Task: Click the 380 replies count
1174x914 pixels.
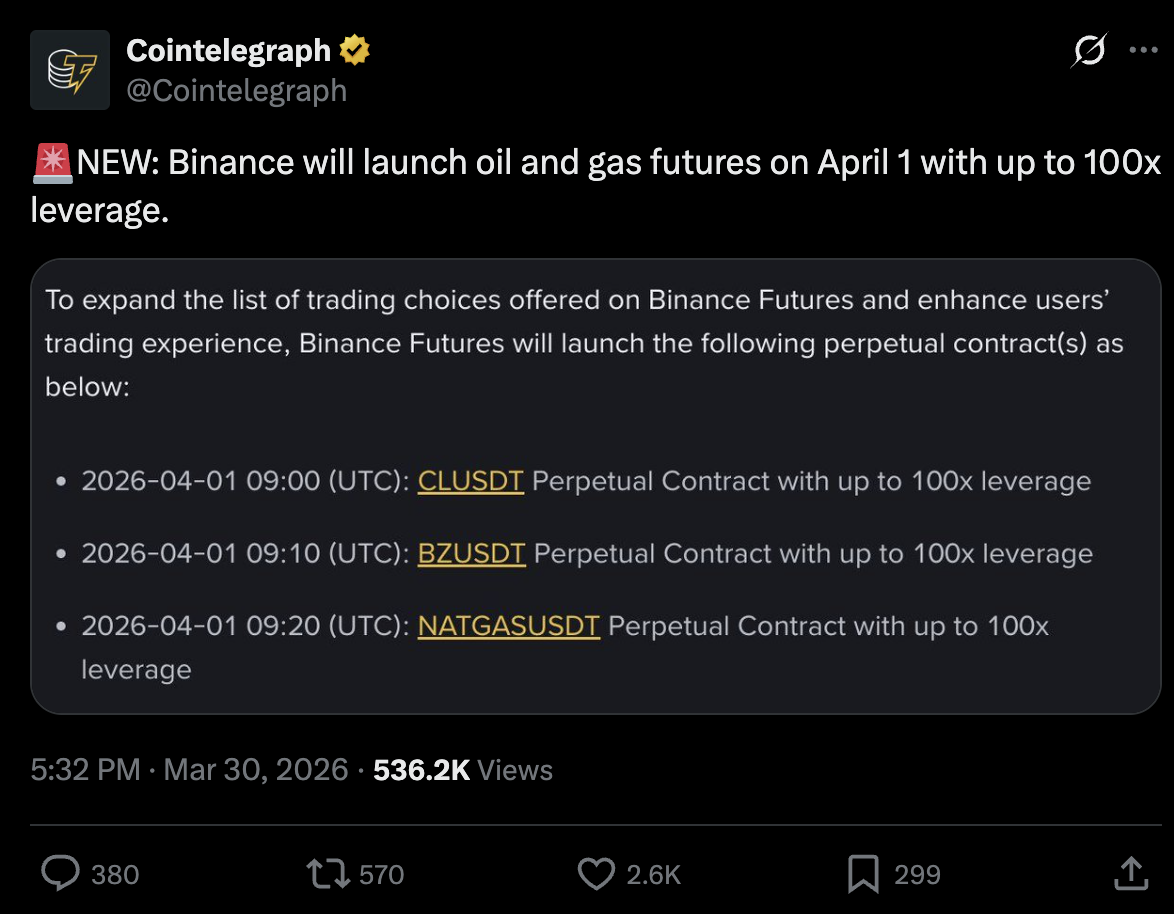Action: (x=115, y=875)
